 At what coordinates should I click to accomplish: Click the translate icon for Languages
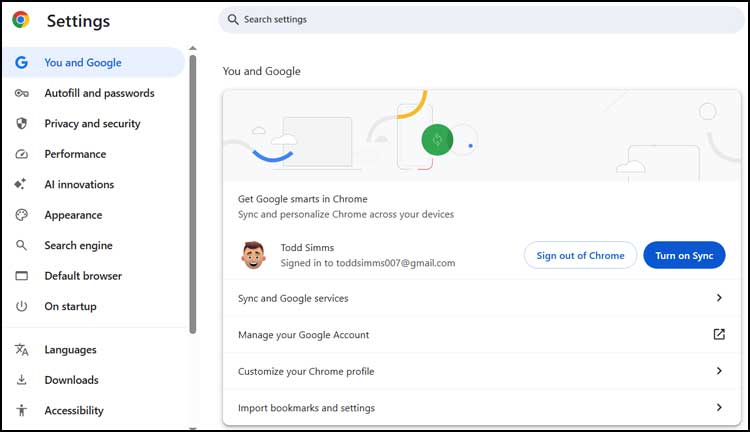(x=22, y=350)
